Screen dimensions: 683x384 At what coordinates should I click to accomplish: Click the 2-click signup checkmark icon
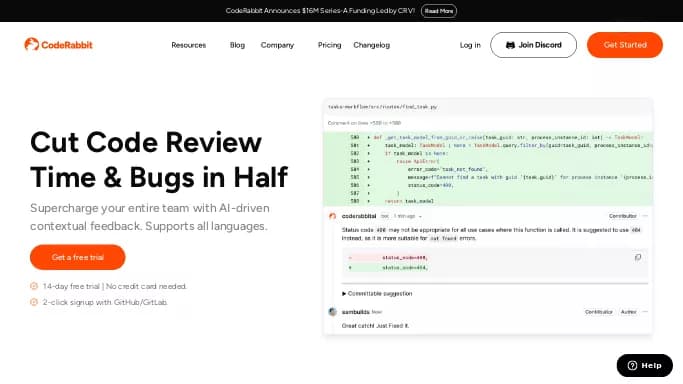pos(34,302)
